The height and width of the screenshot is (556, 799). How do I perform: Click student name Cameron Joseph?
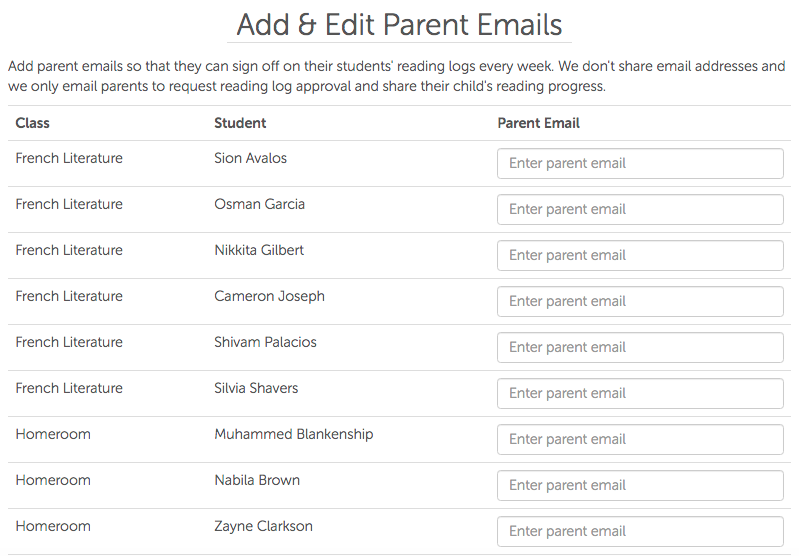(269, 296)
